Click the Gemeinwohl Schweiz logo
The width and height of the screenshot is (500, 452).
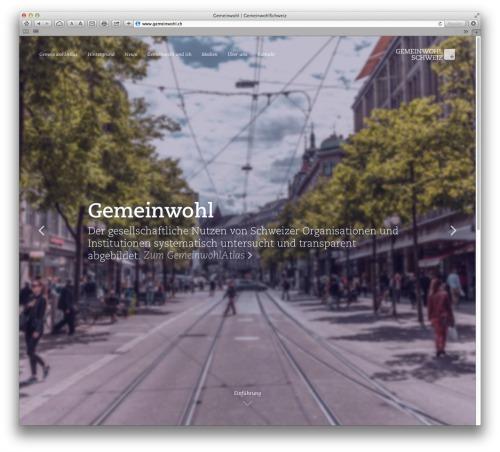[425, 54]
